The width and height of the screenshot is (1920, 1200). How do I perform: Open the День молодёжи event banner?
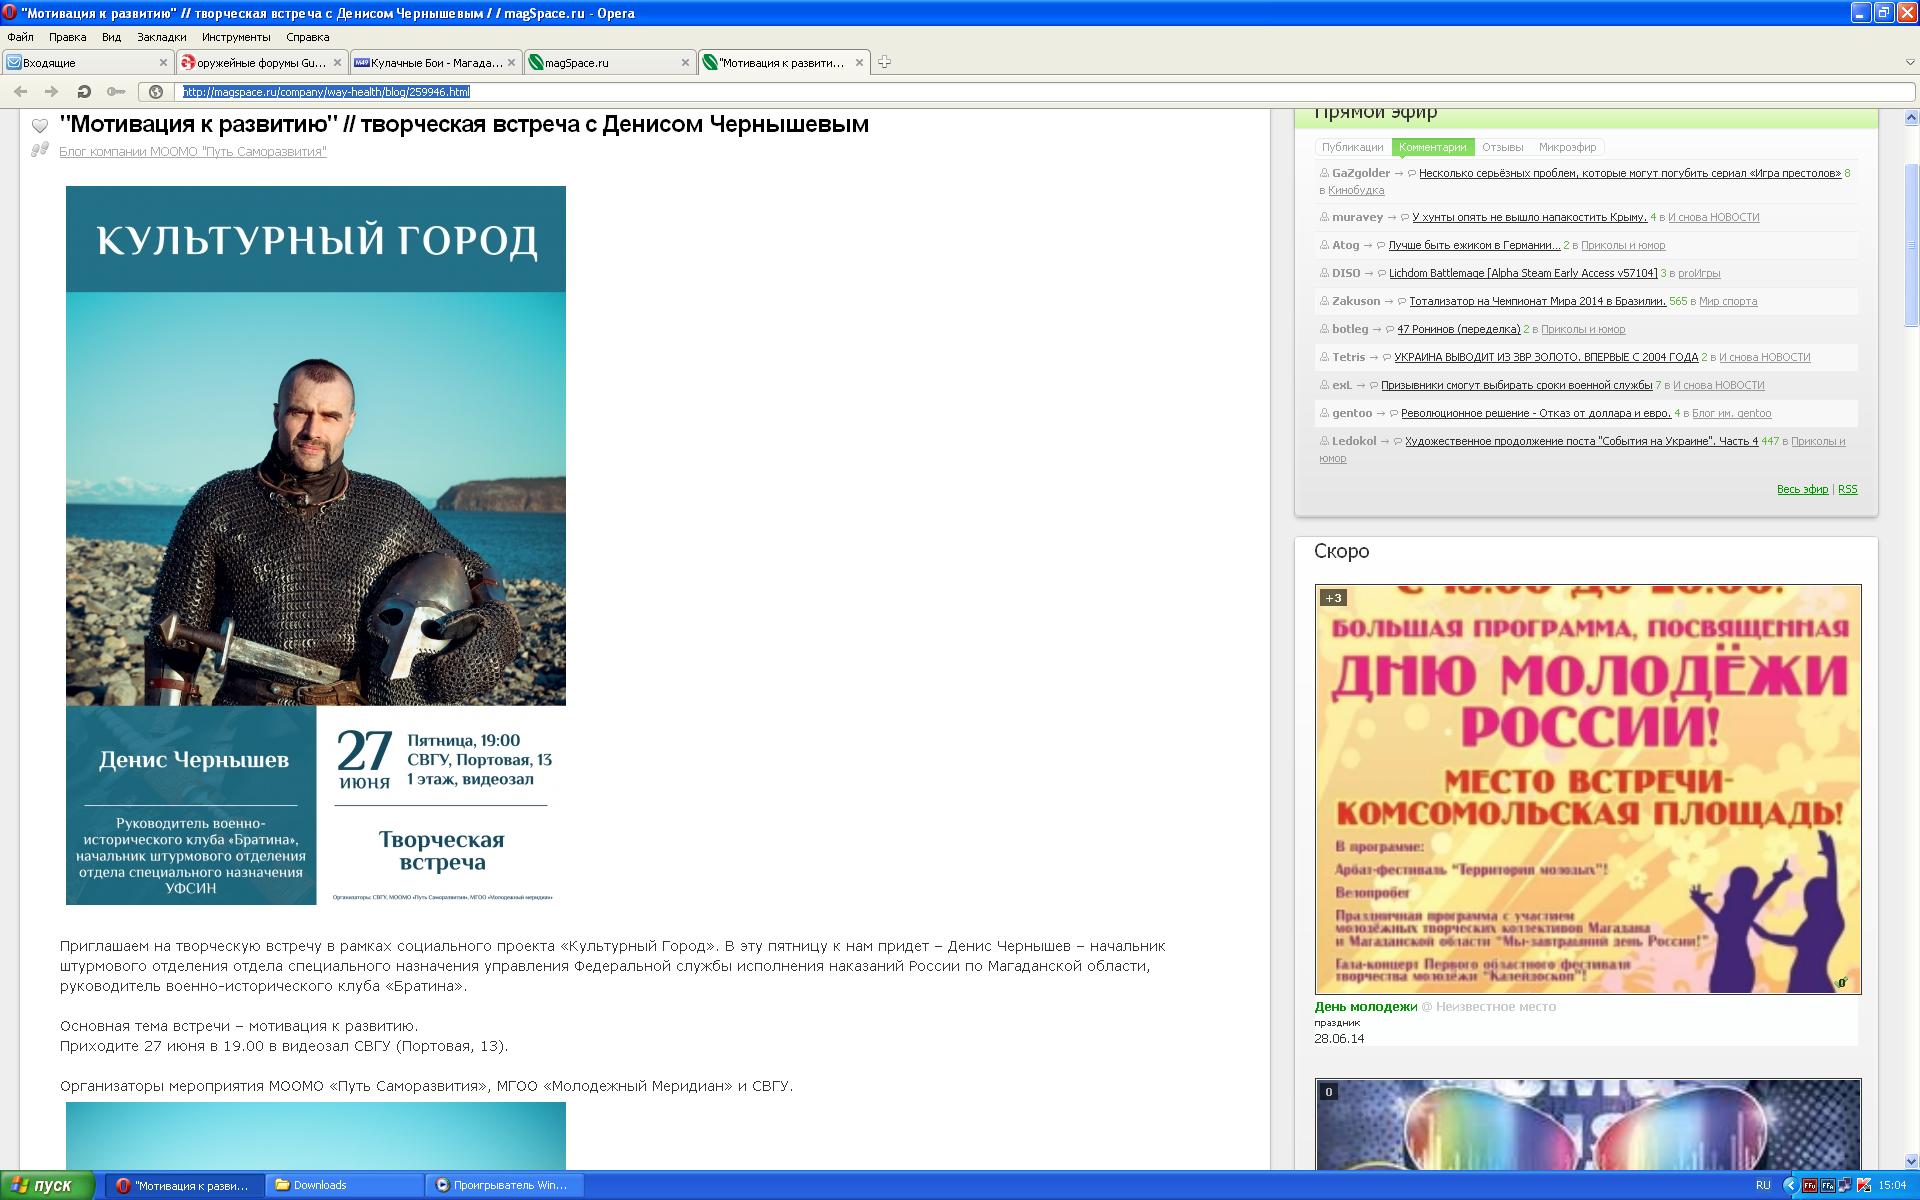pos(1587,788)
